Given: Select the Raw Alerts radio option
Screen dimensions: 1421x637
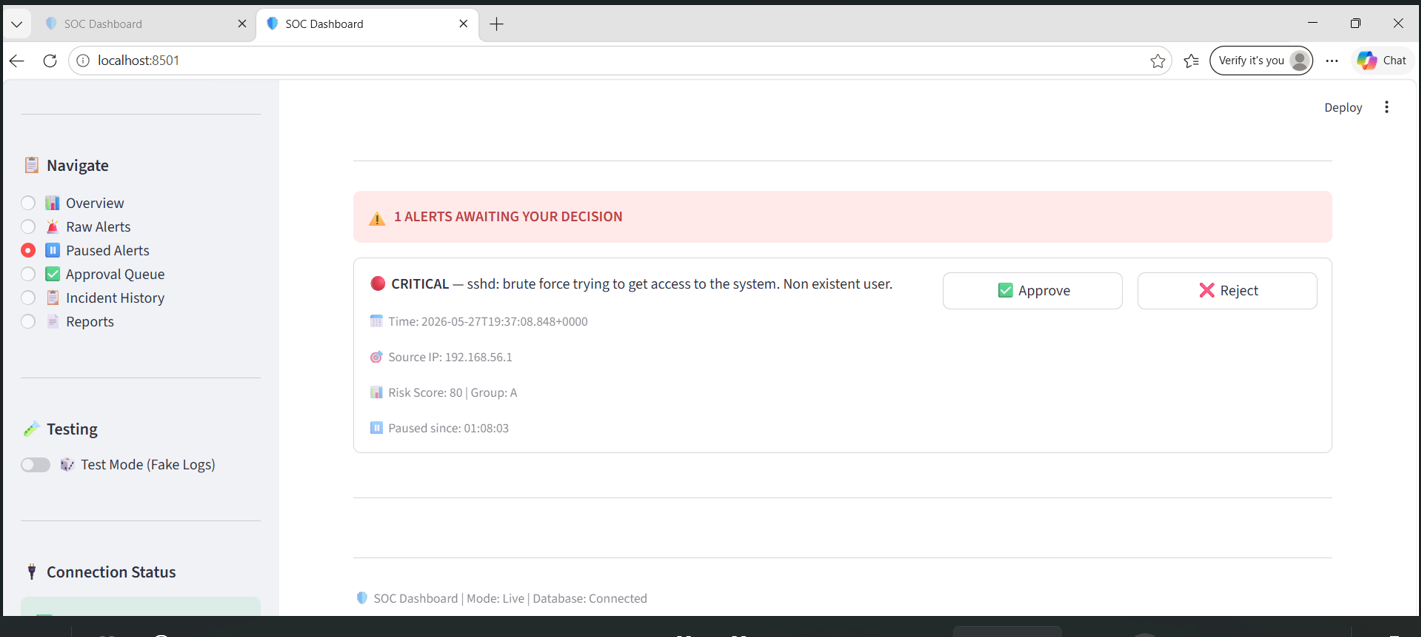Looking at the screenshot, I should (x=28, y=227).
